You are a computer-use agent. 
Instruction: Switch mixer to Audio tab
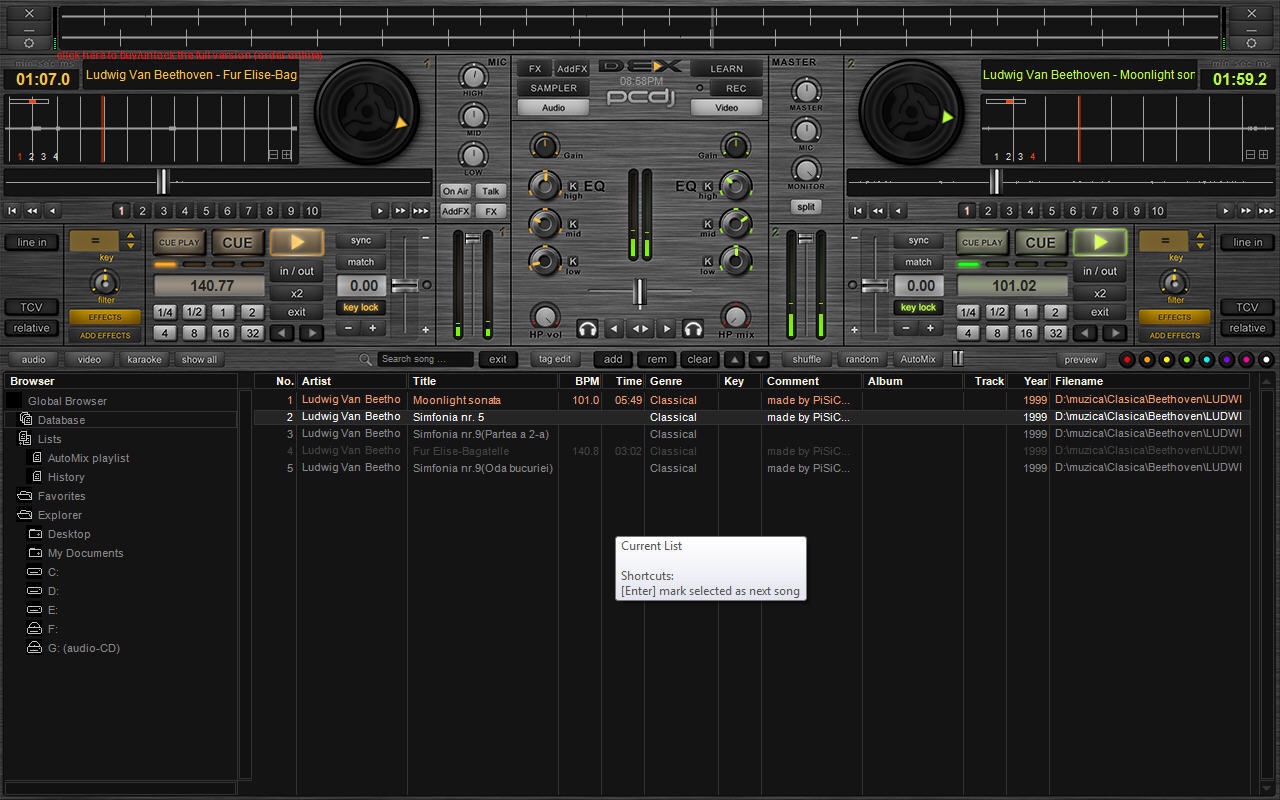tap(553, 107)
